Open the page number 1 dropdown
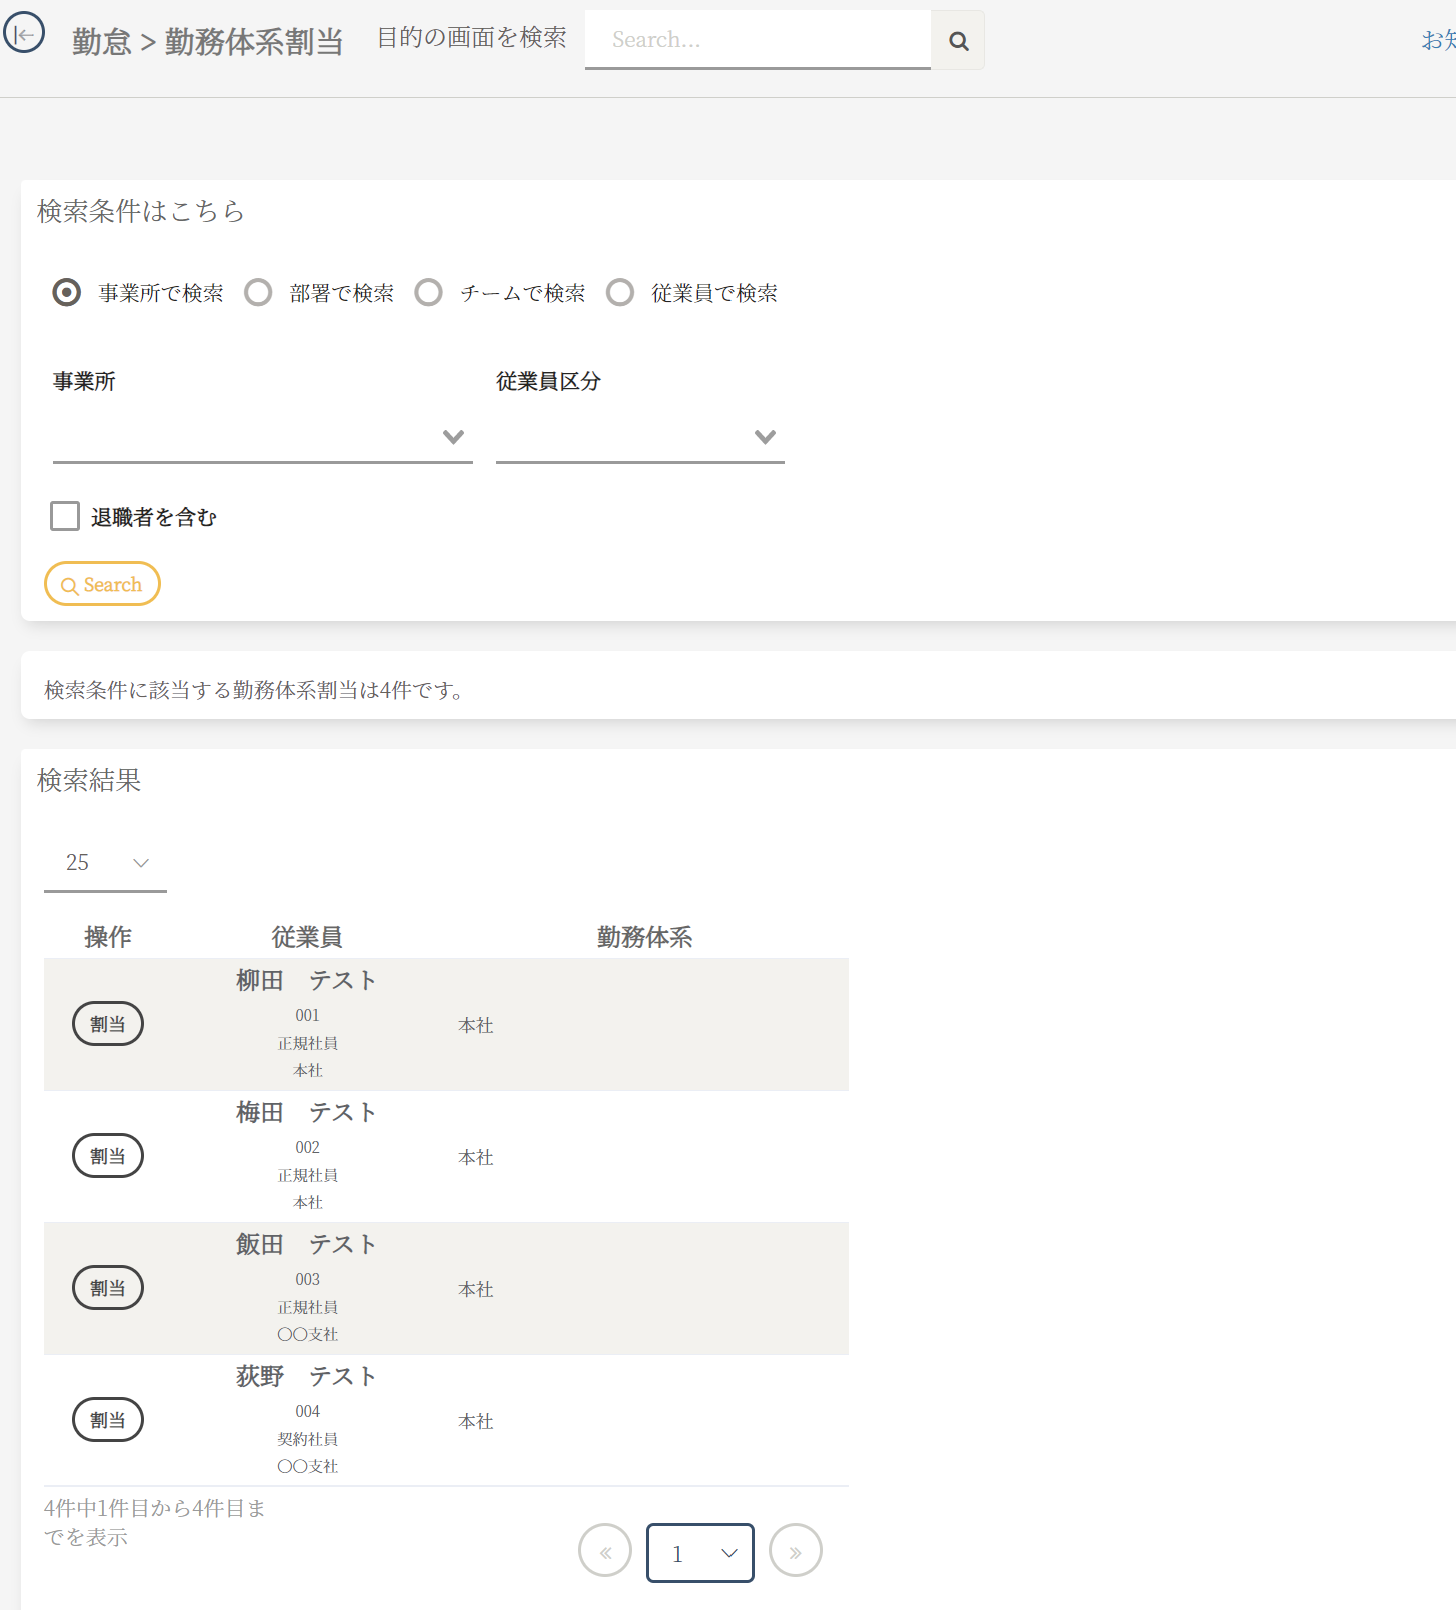 coord(700,1553)
